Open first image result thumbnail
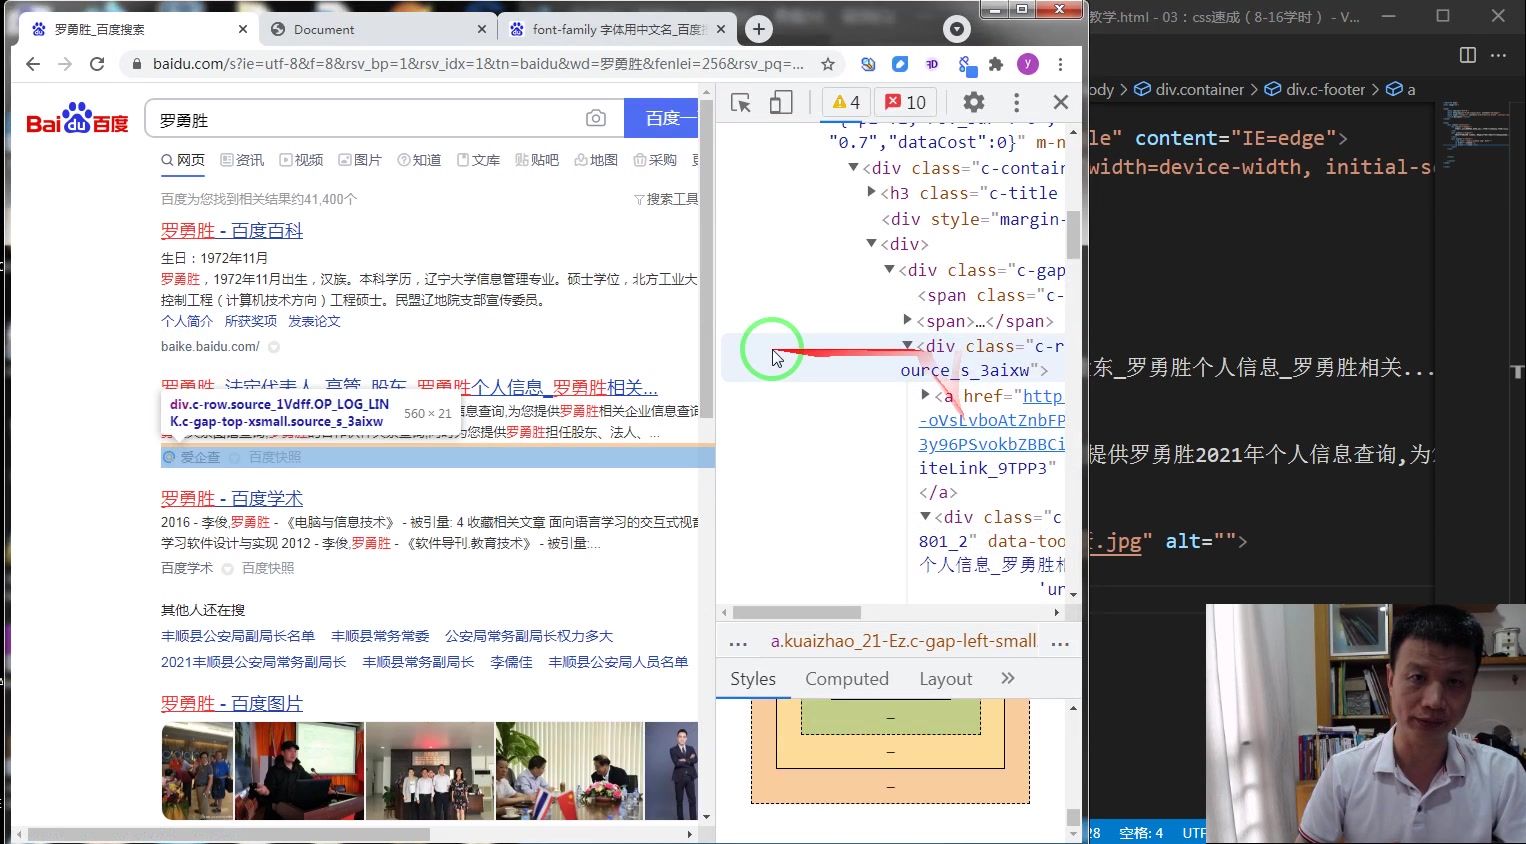The height and width of the screenshot is (844, 1526). pos(198,770)
